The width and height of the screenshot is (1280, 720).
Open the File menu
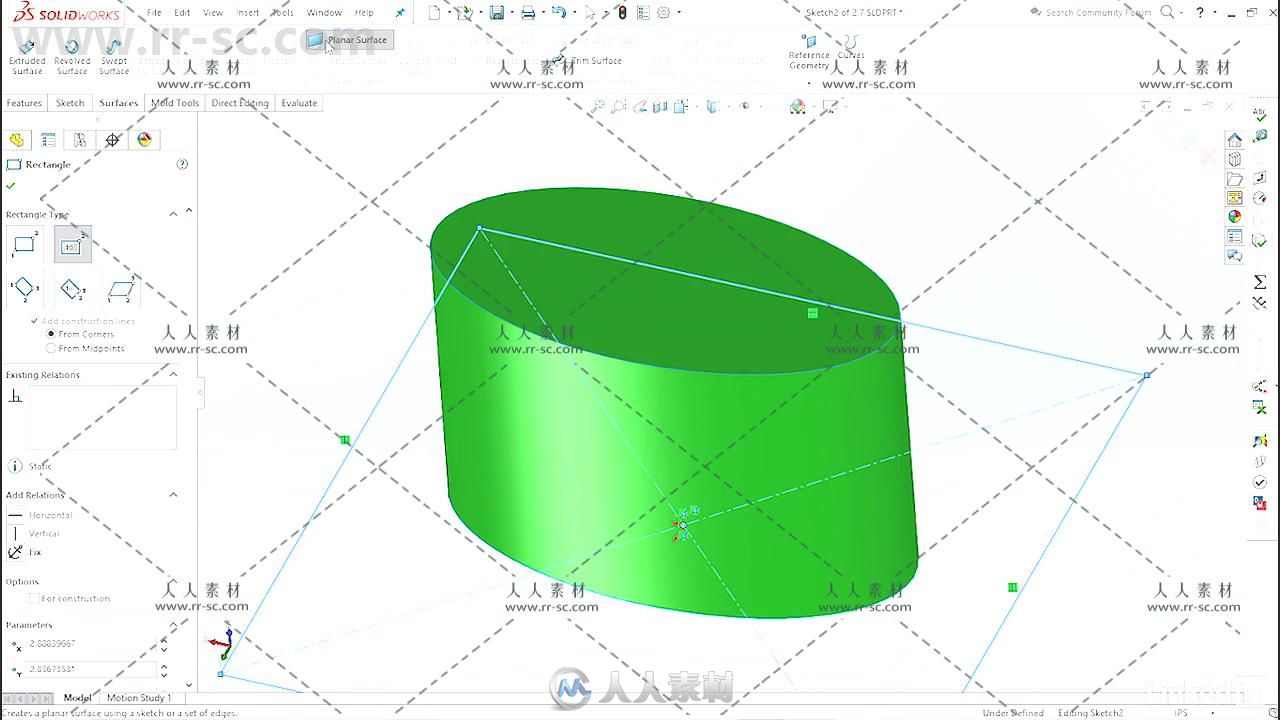point(154,13)
